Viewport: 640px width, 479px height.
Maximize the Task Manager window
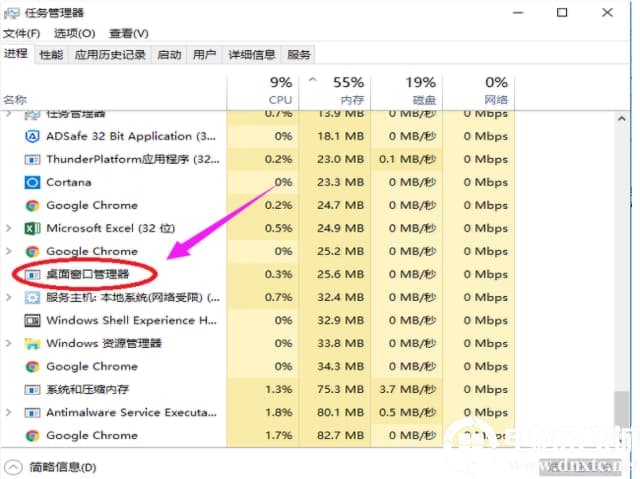coord(562,13)
